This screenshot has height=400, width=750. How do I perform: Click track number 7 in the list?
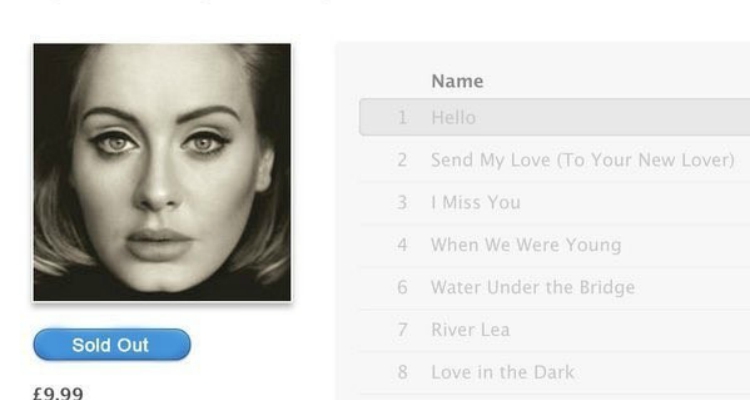(x=402, y=330)
